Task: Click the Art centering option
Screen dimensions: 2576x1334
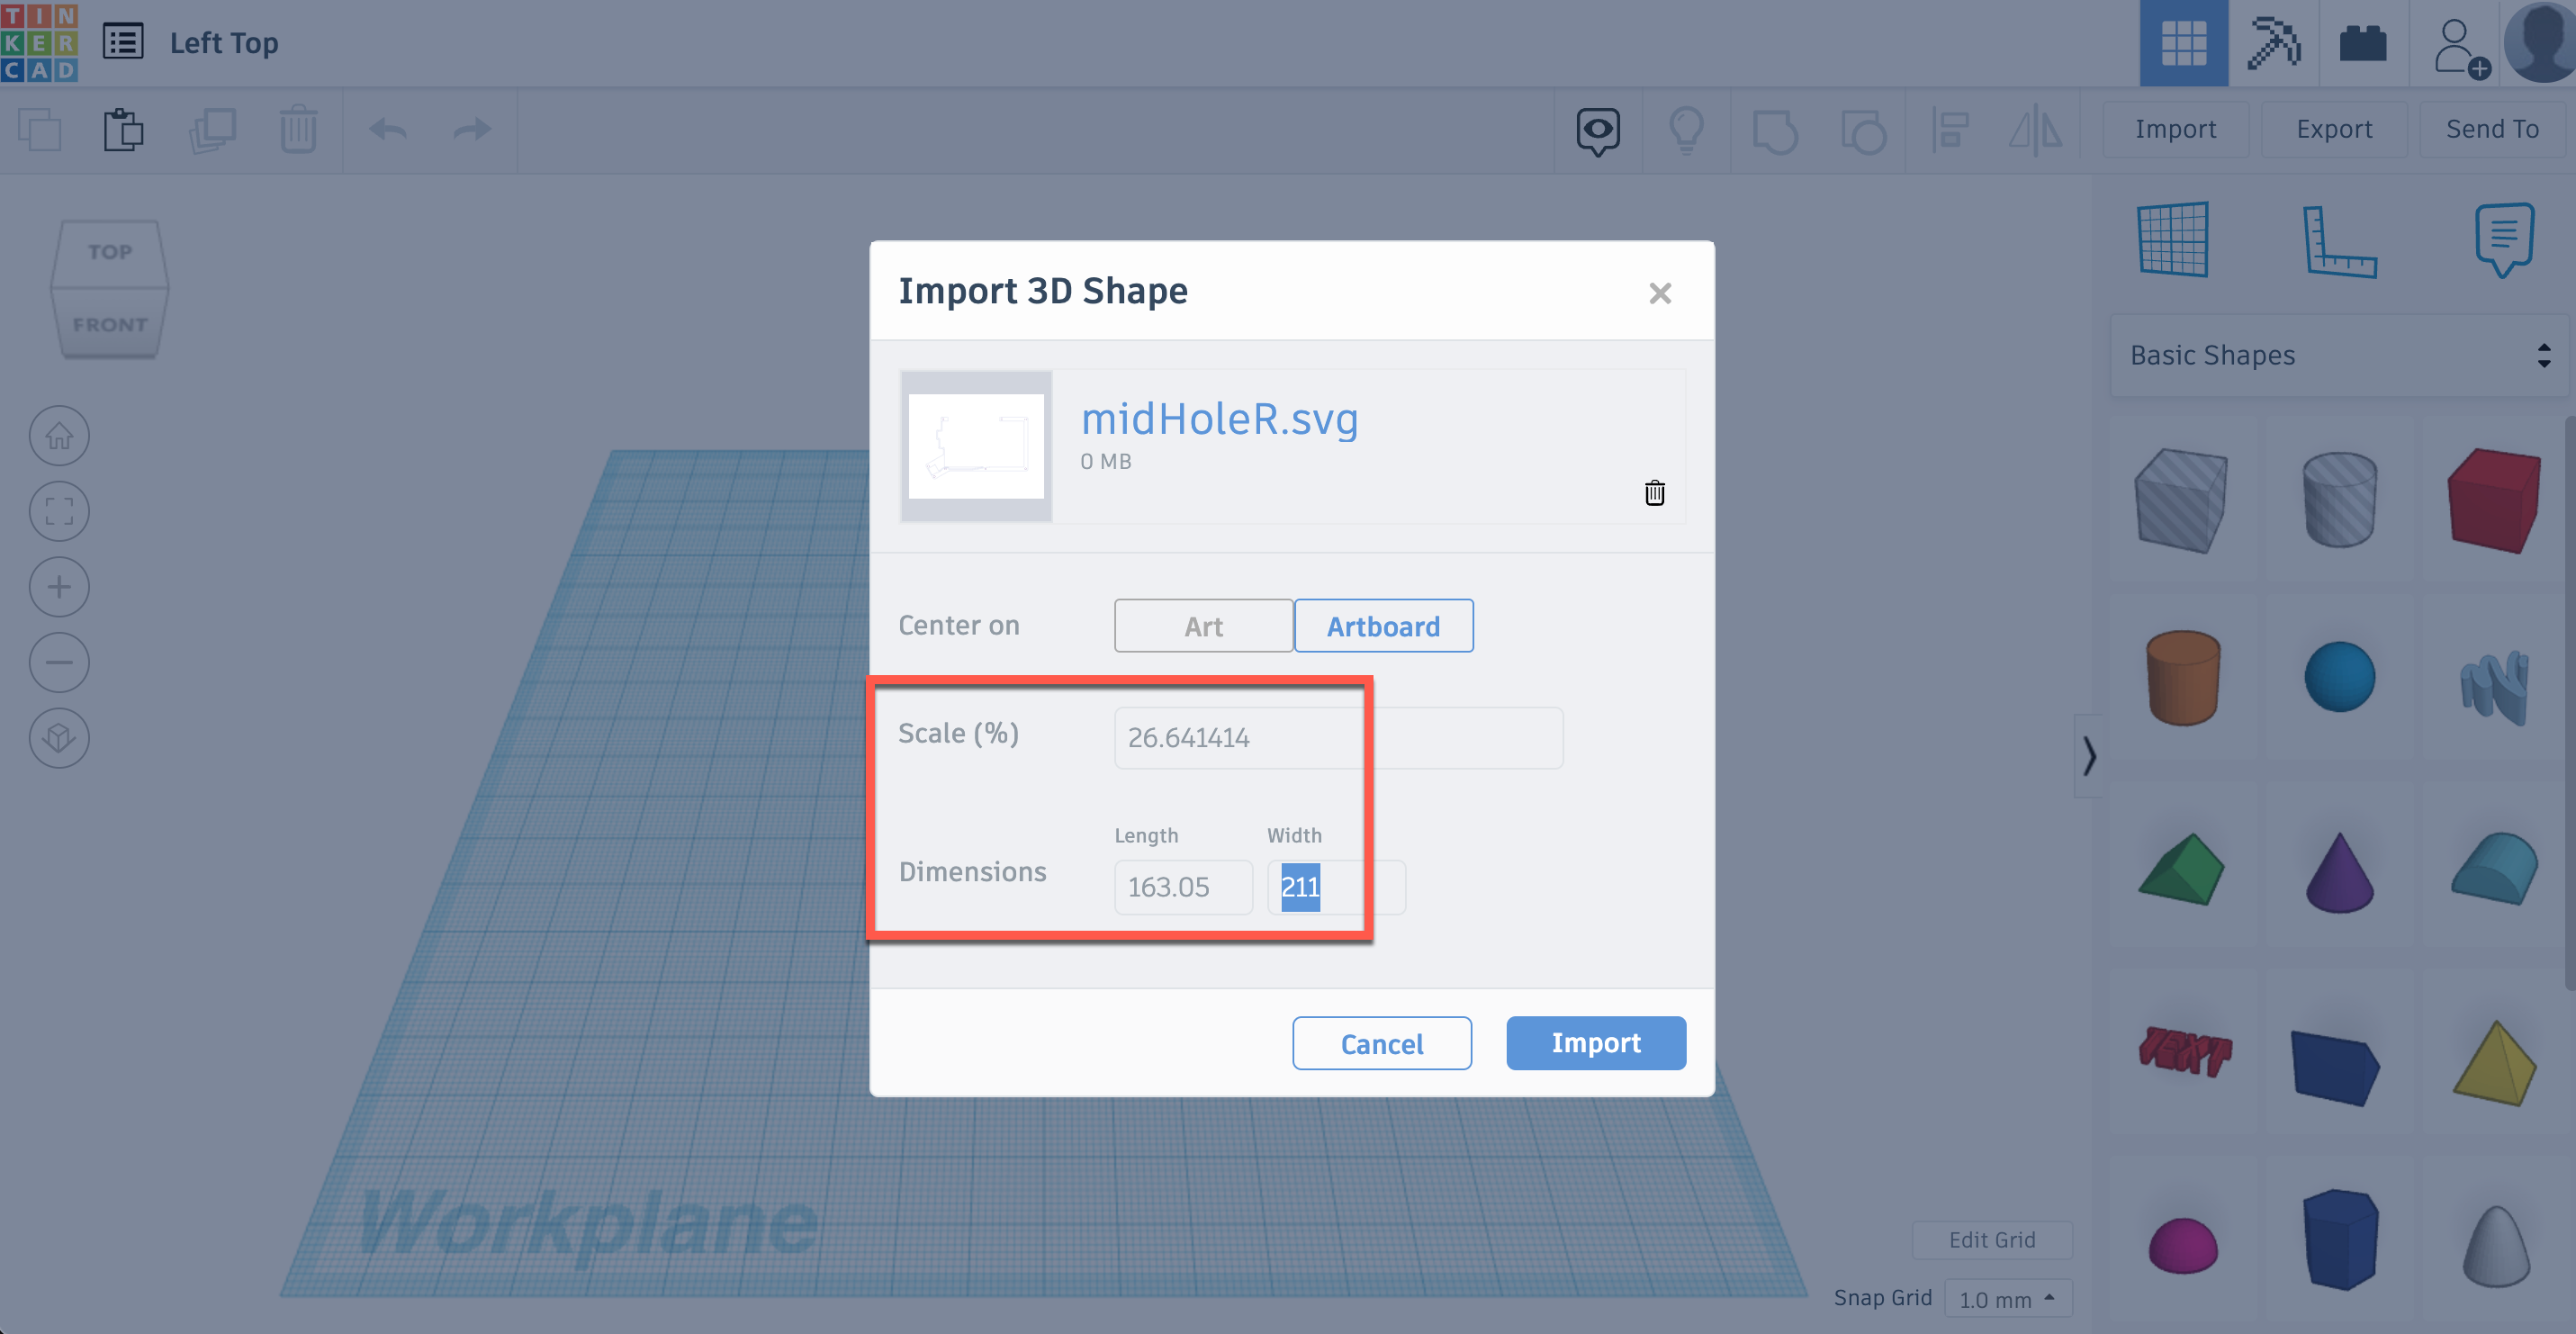Action: [1203, 625]
